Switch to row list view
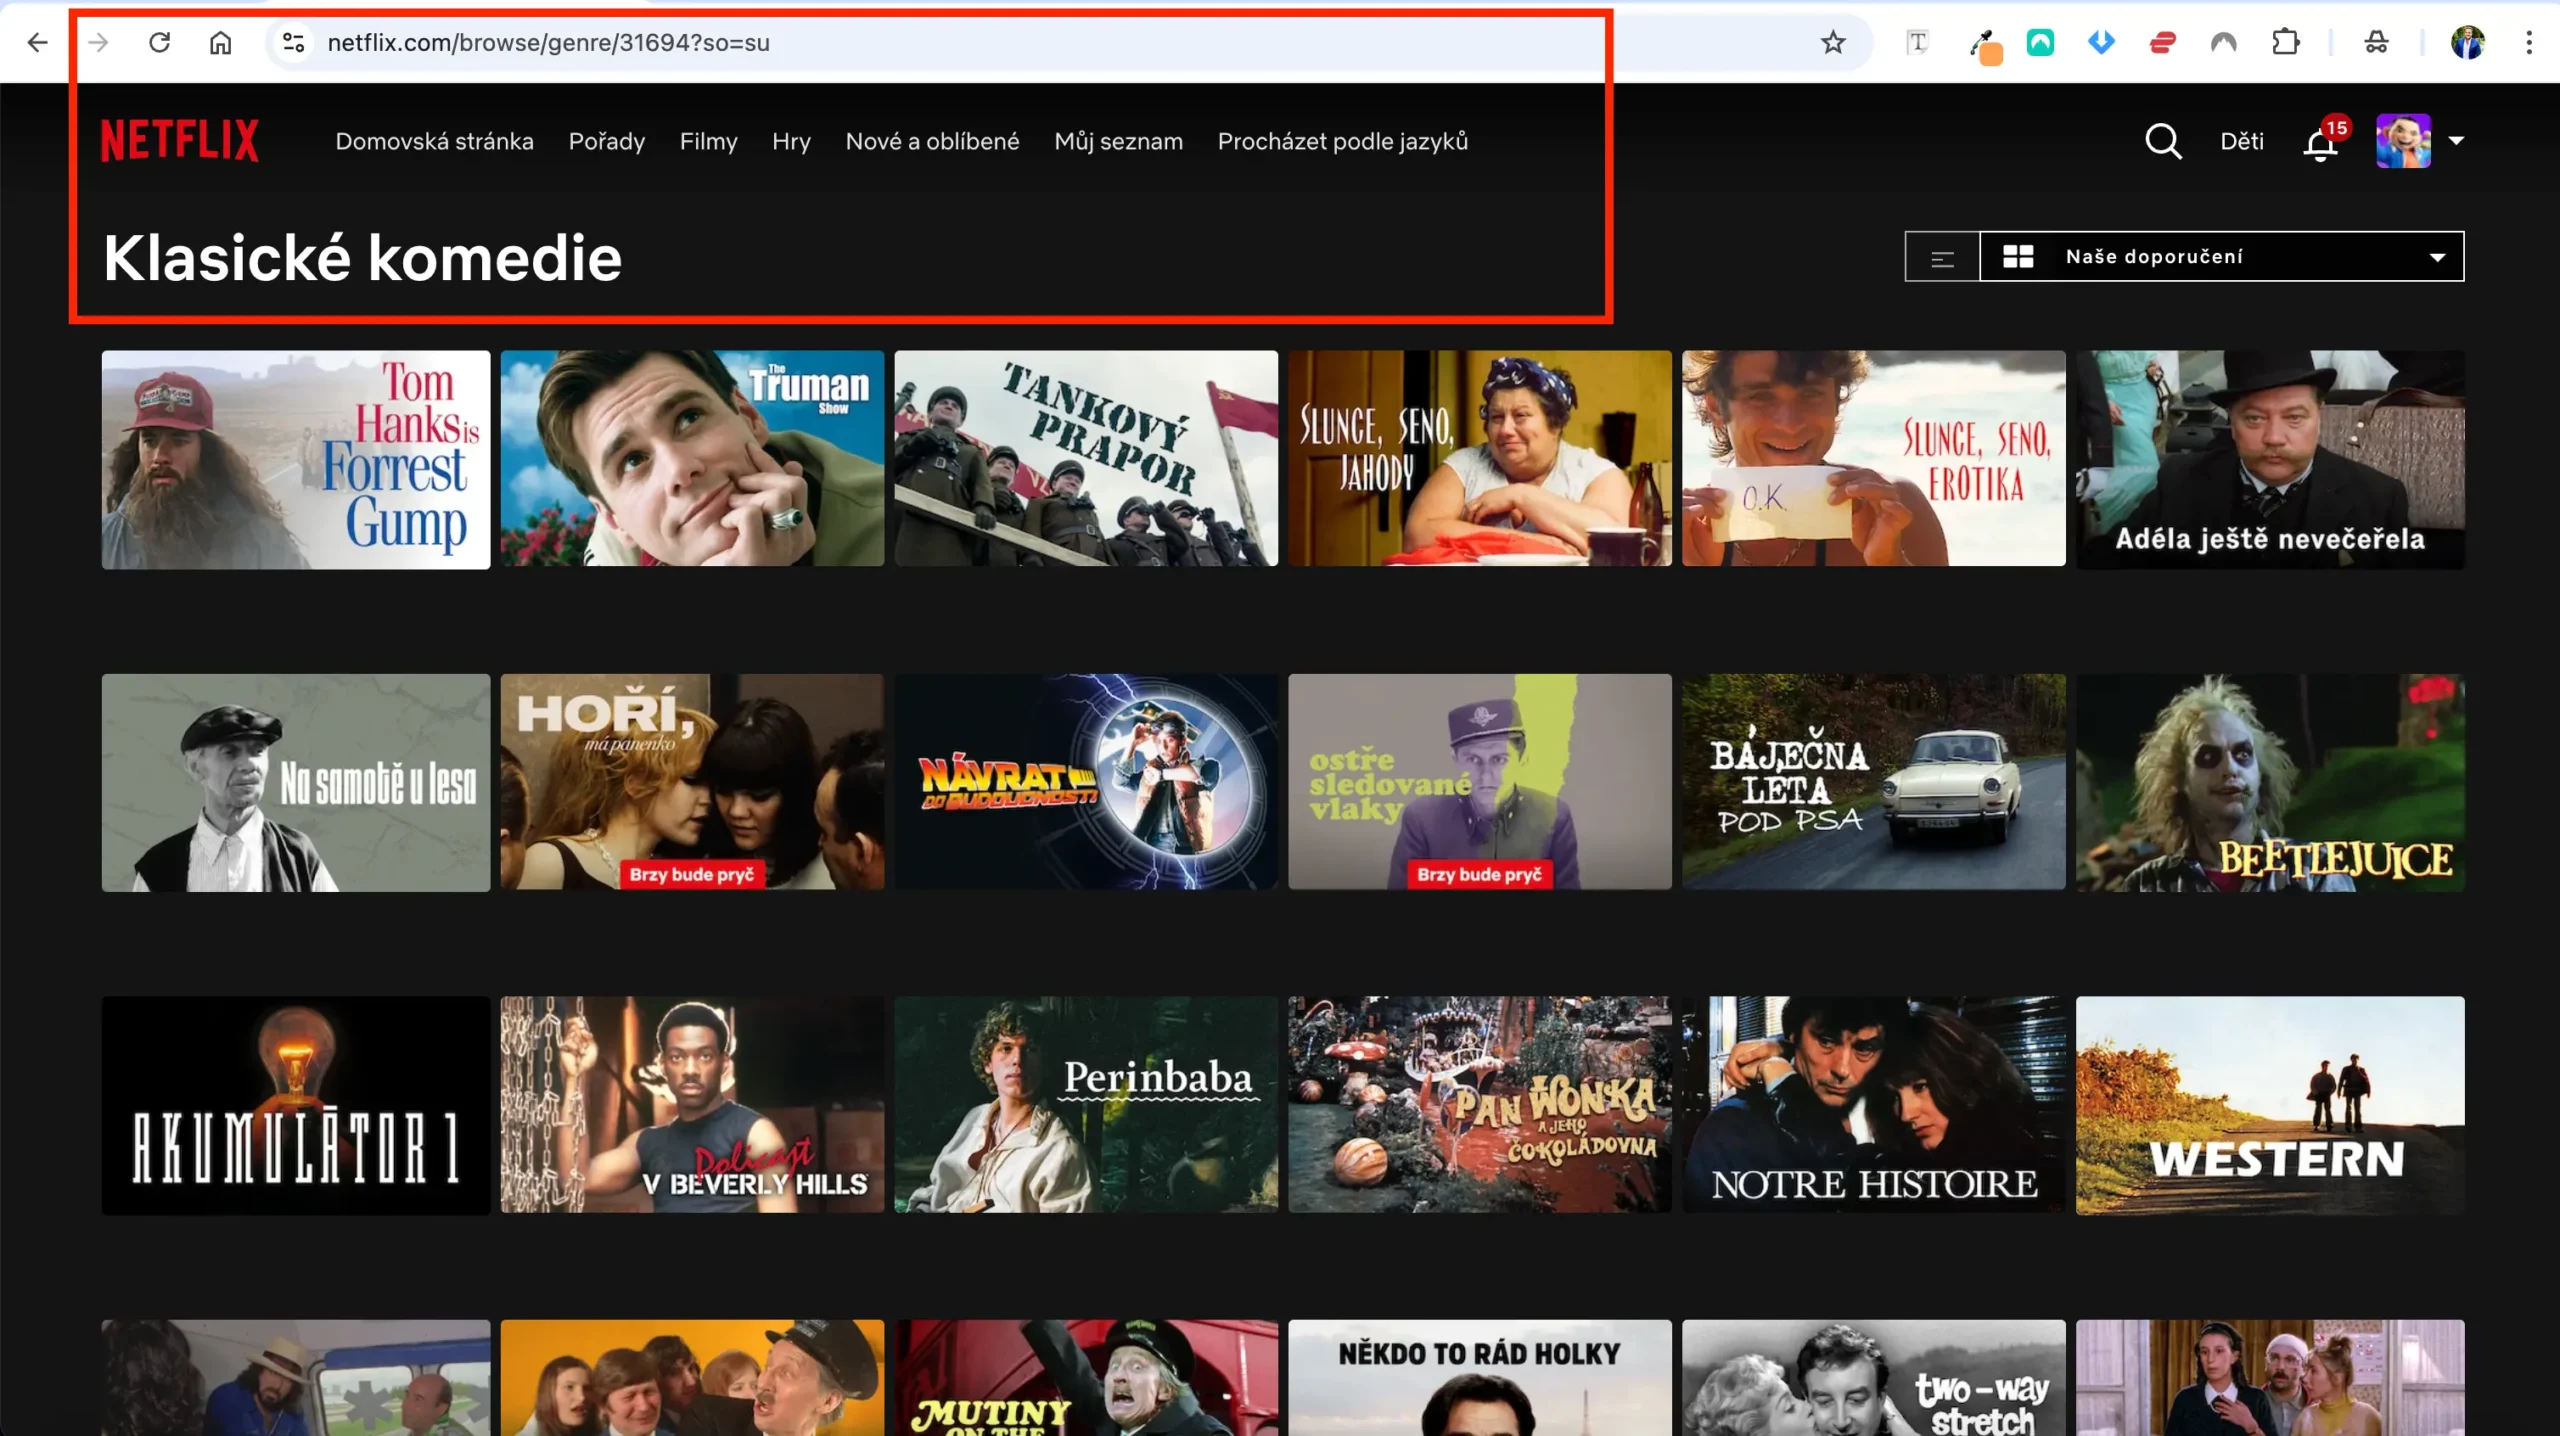This screenshot has width=2560, height=1436. pyautogui.click(x=1941, y=257)
